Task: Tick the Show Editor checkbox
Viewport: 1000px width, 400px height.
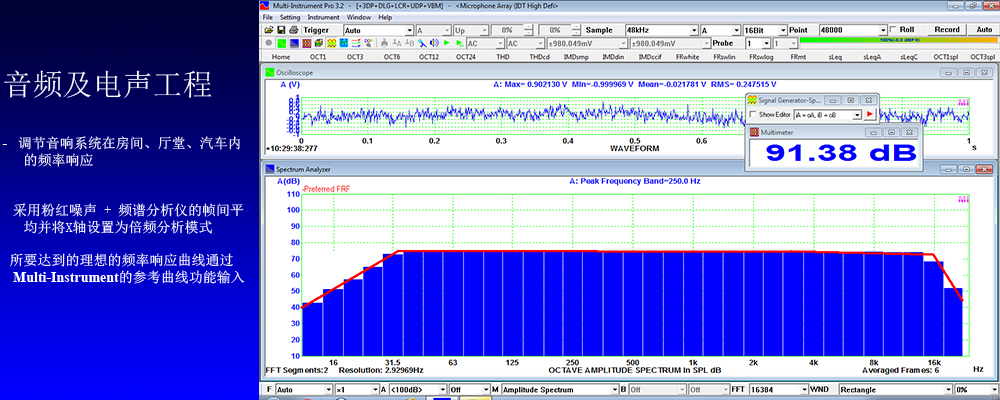Action: click(x=753, y=114)
